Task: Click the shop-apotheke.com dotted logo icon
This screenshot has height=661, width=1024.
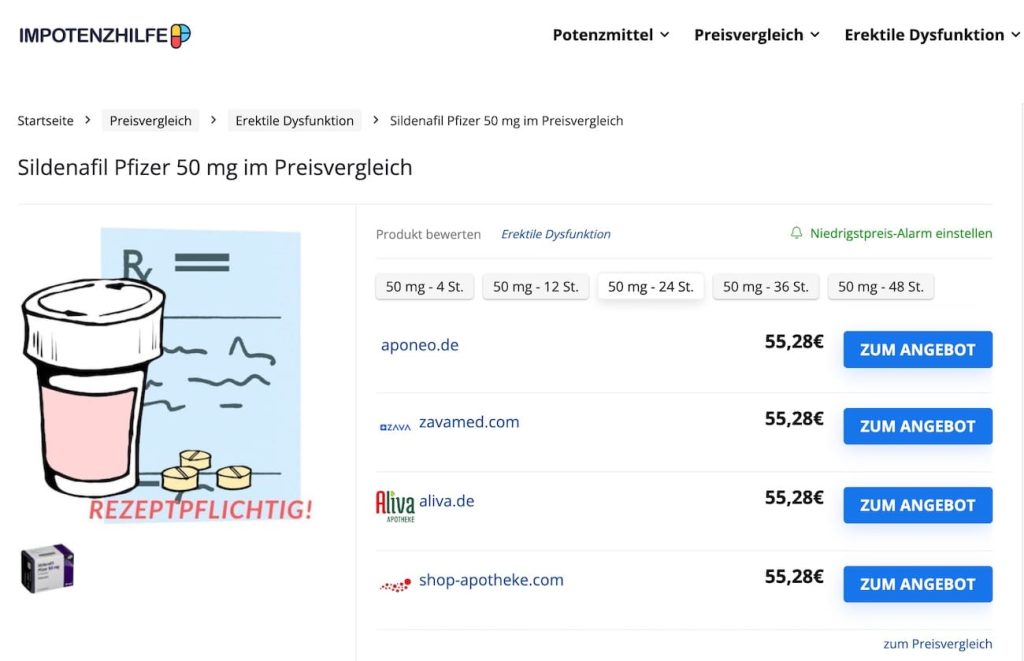Action: 394,582
